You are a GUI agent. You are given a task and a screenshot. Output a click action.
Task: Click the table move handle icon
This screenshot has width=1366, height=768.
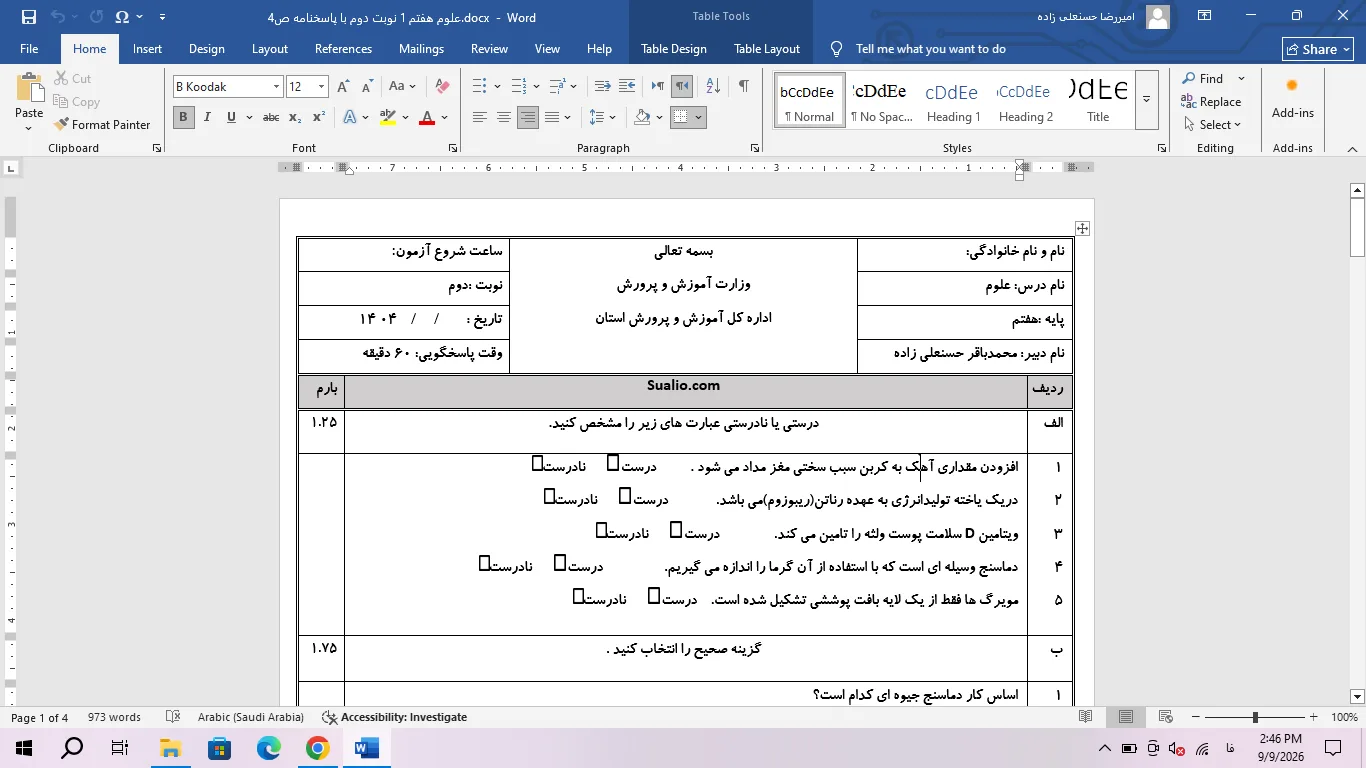[1082, 228]
